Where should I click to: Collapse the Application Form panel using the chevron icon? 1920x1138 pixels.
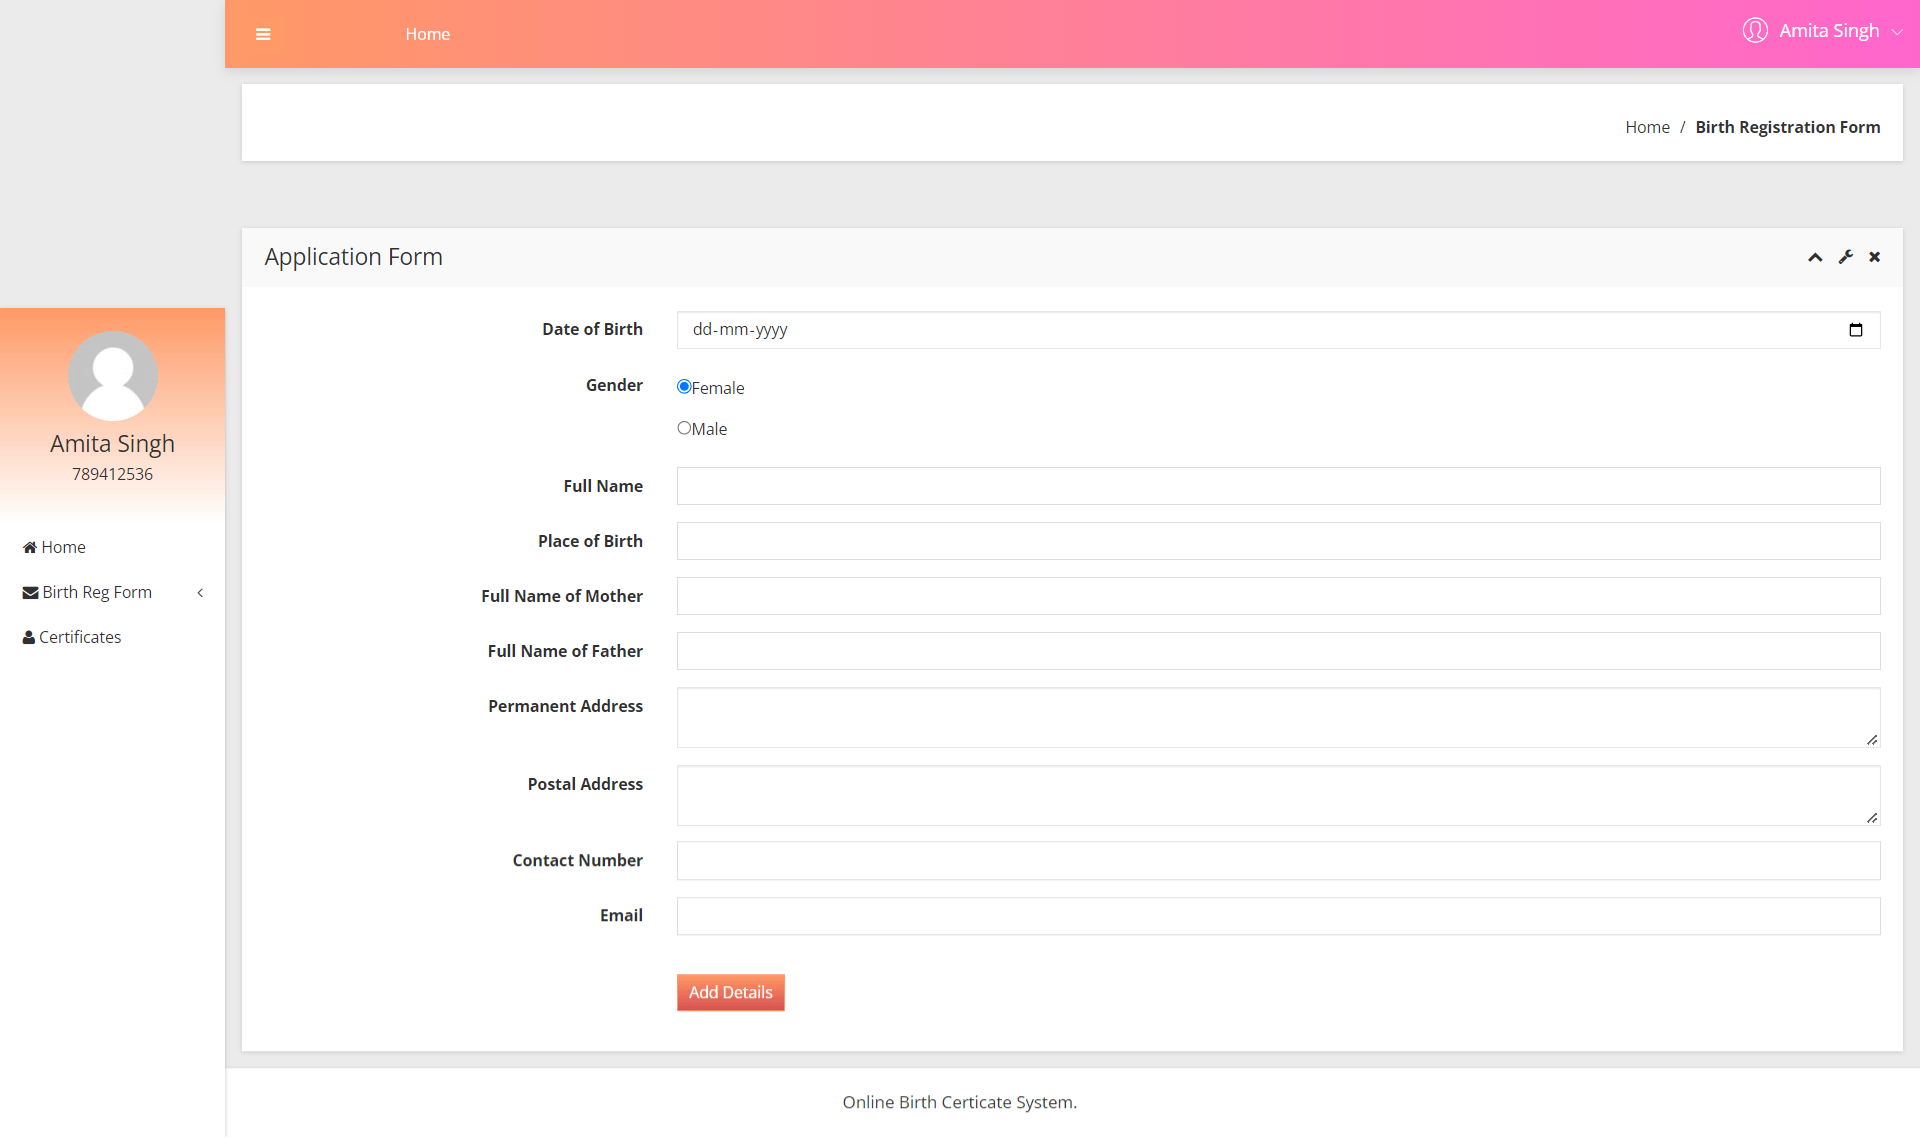coord(1815,257)
